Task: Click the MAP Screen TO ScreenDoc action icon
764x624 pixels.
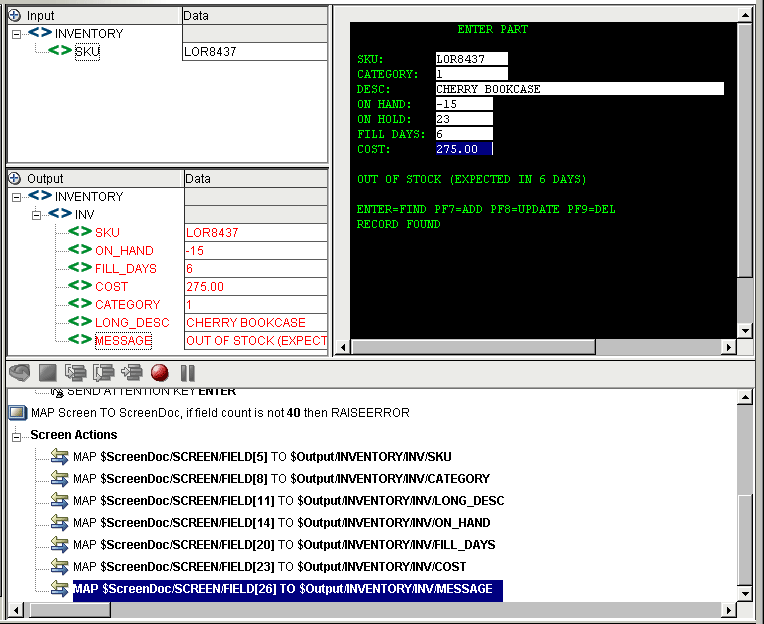Action: (x=17, y=413)
